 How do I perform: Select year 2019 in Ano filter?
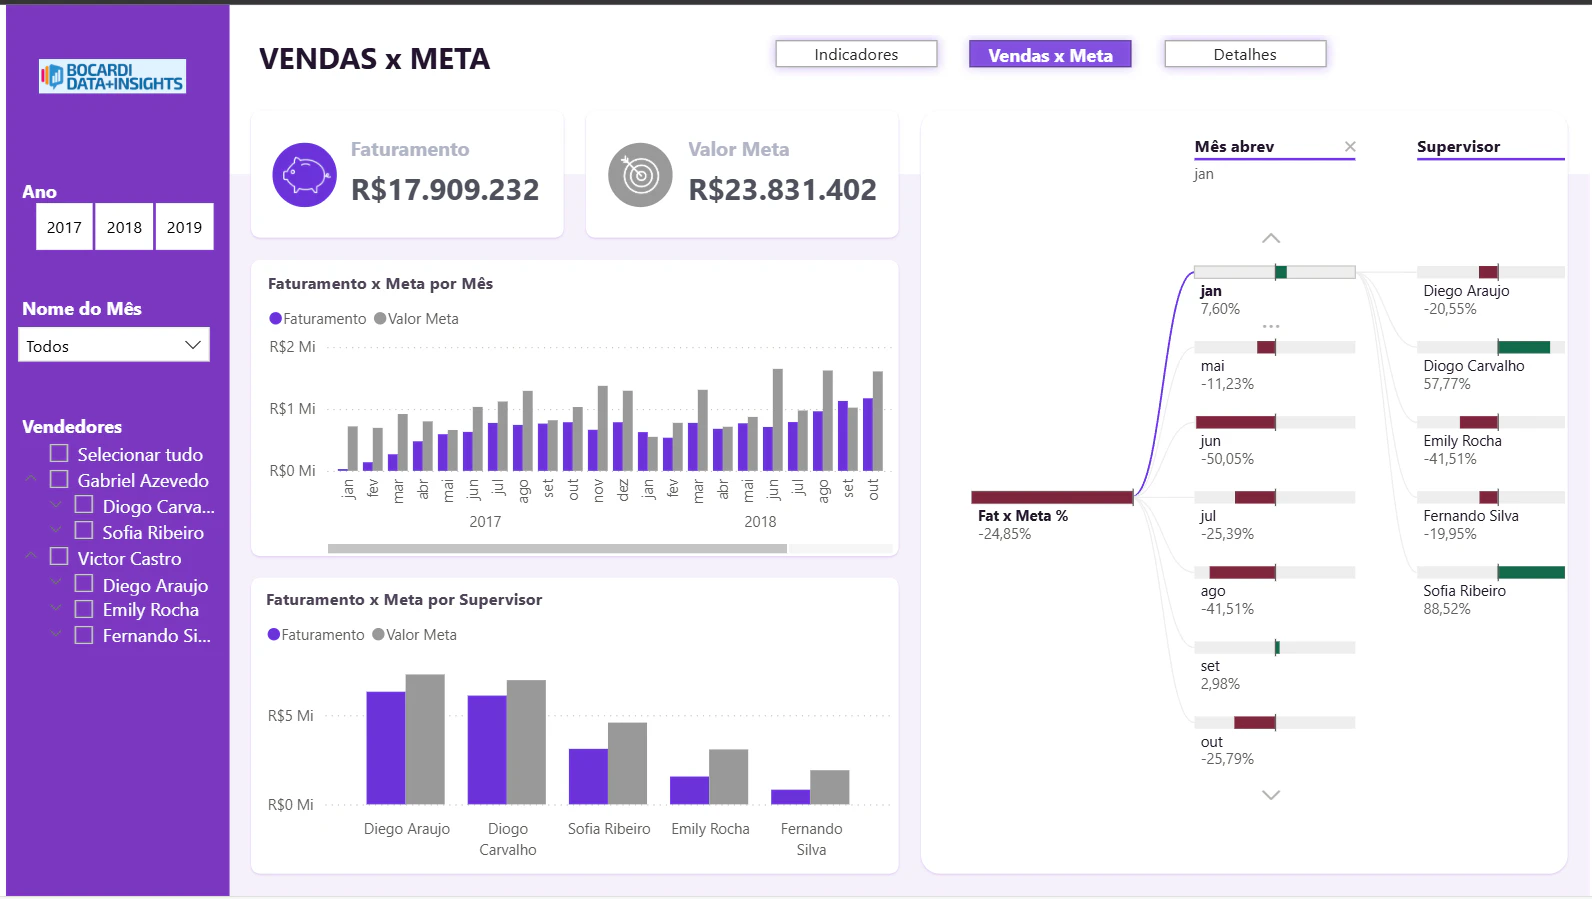[x=184, y=227]
